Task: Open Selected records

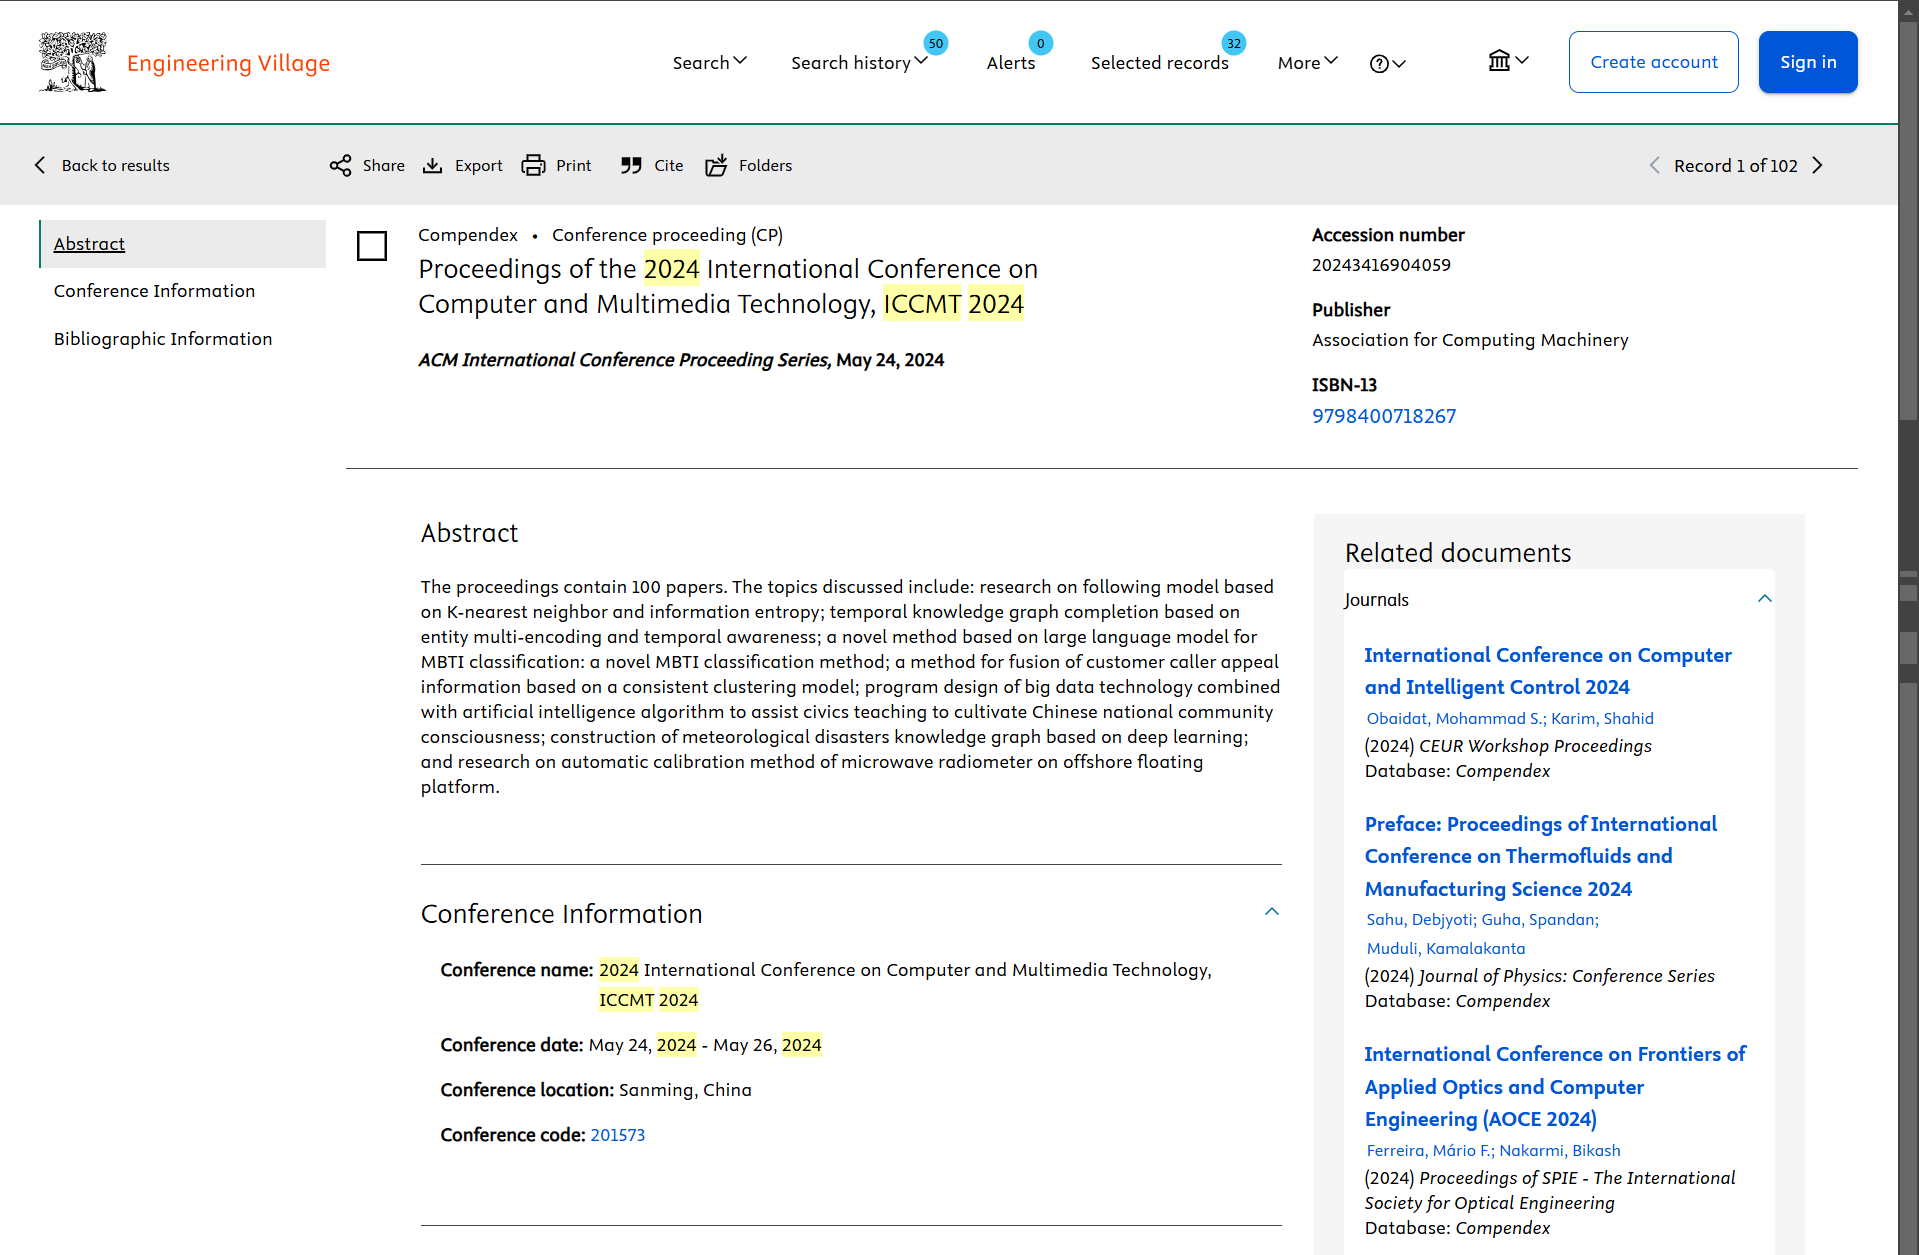Action: click(x=1159, y=63)
